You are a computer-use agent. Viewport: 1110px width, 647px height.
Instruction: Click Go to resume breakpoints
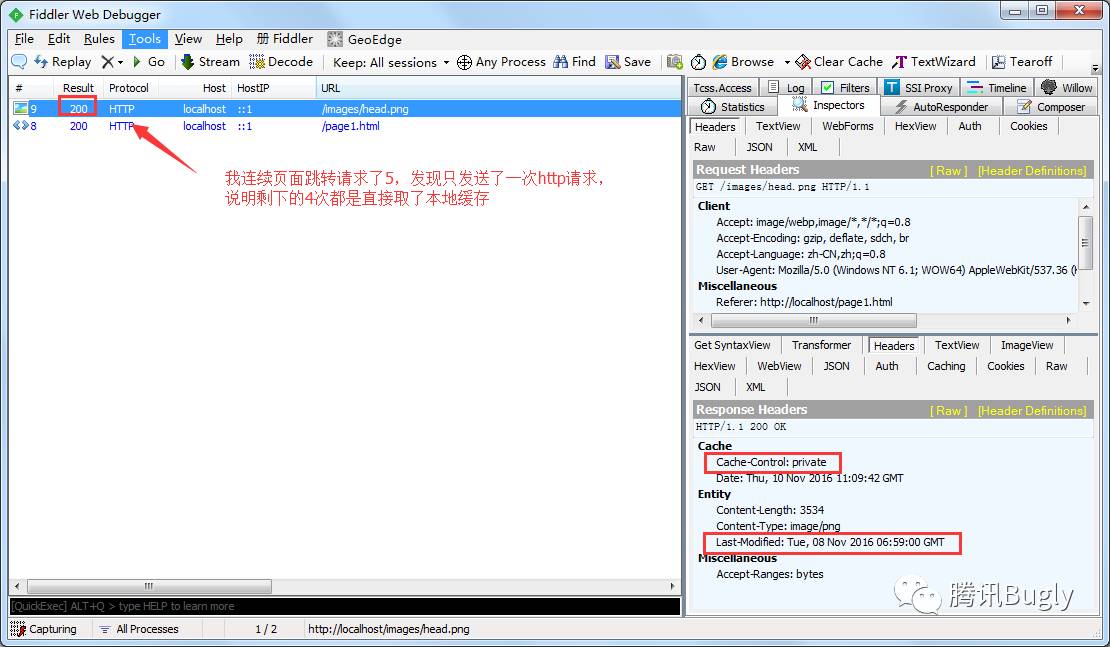(x=149, y=62)
